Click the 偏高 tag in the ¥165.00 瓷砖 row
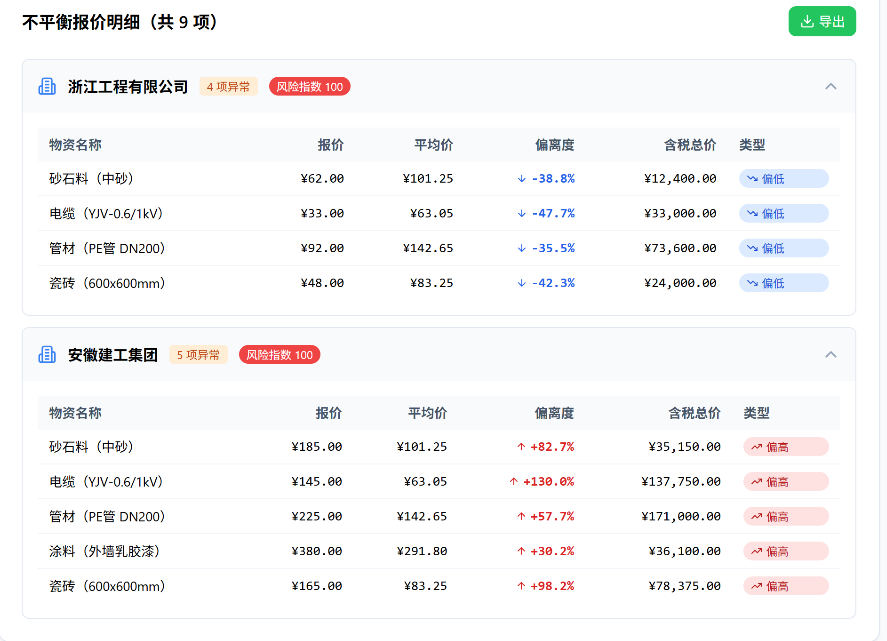This screenshot has height=641, width=887. [786, 586]
